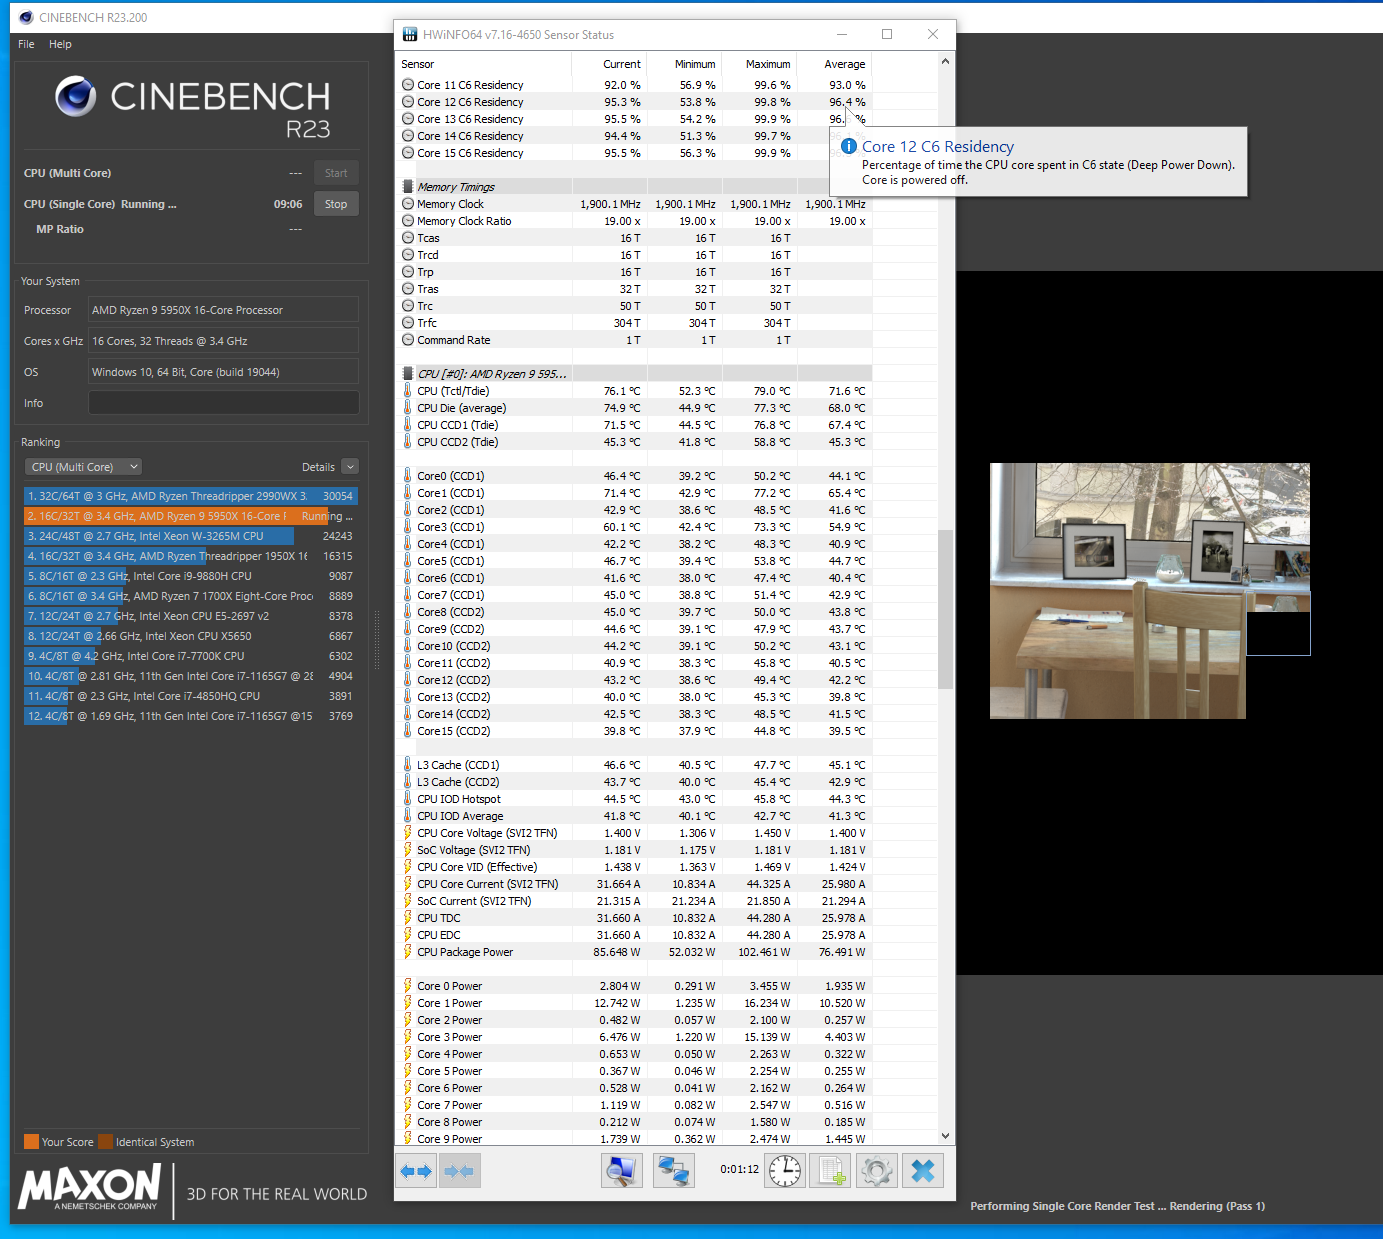The width and height of the screenshot is (1383, 1239).
Task: Click the Average column header in HWiNFO
Action: pyautogui.click(x=834, y=64)
